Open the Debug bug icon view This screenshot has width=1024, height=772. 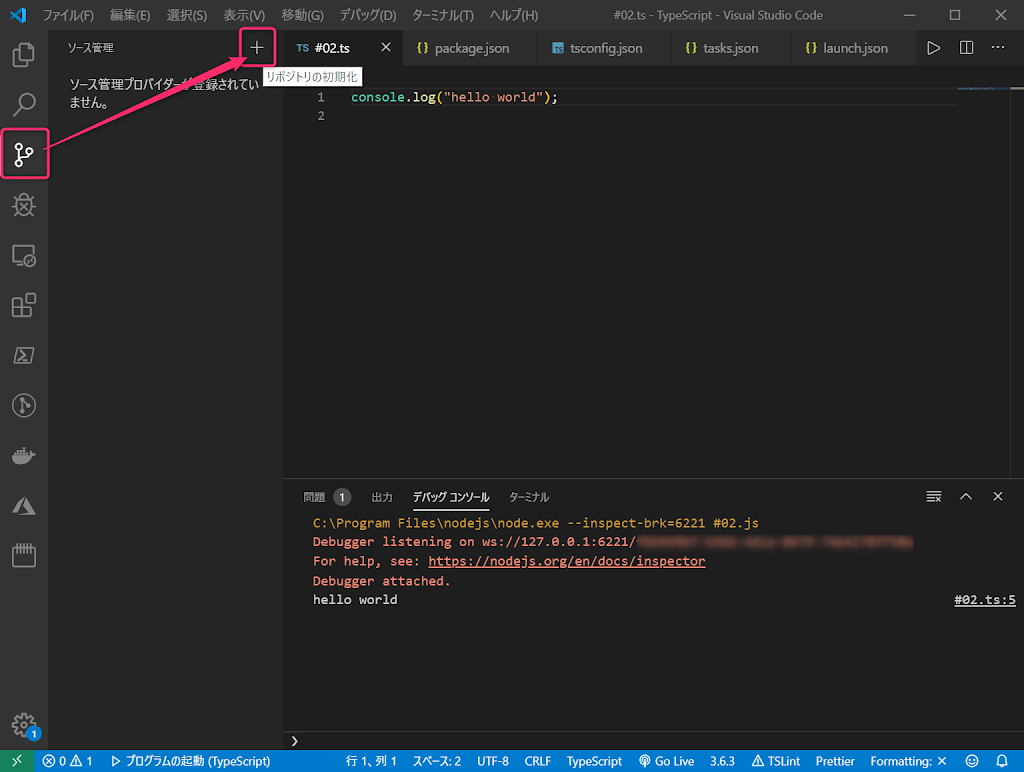point(24,204)
